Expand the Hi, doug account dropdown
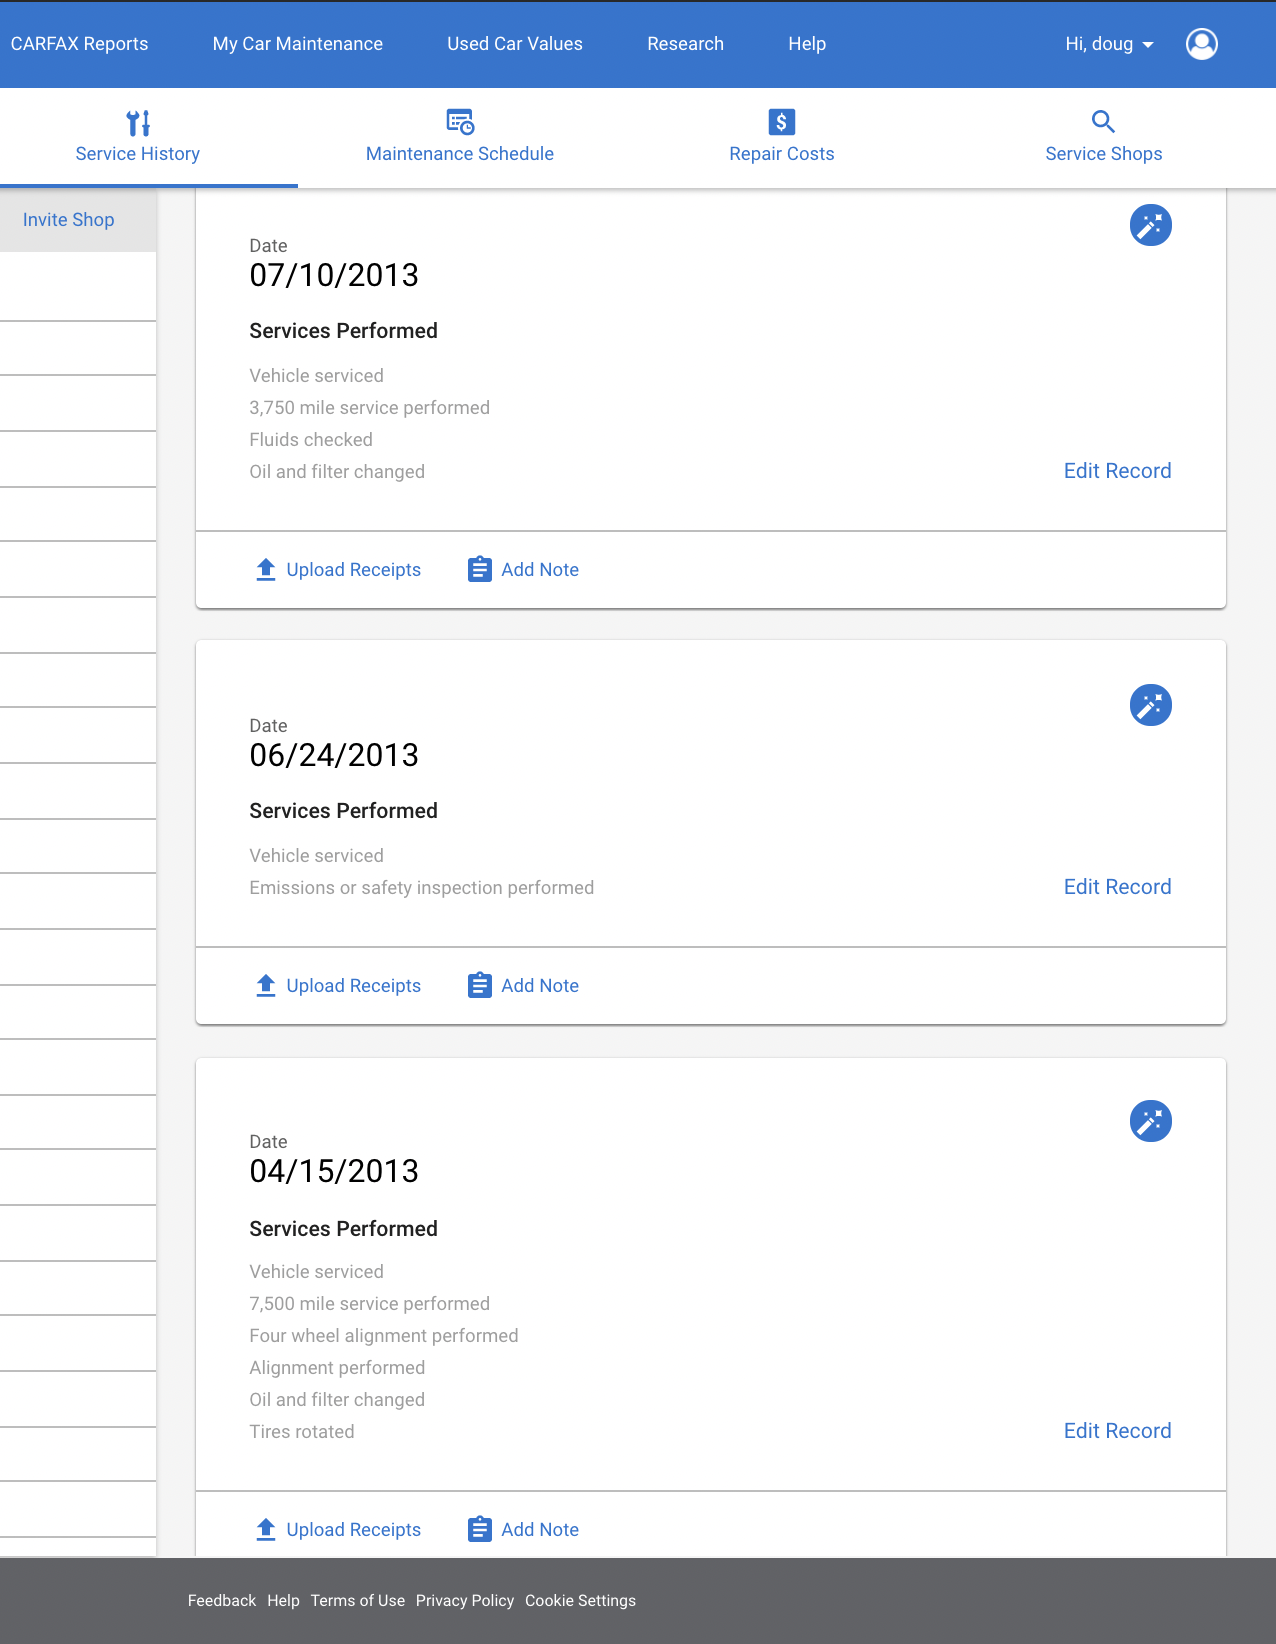 pos(1109,44)
